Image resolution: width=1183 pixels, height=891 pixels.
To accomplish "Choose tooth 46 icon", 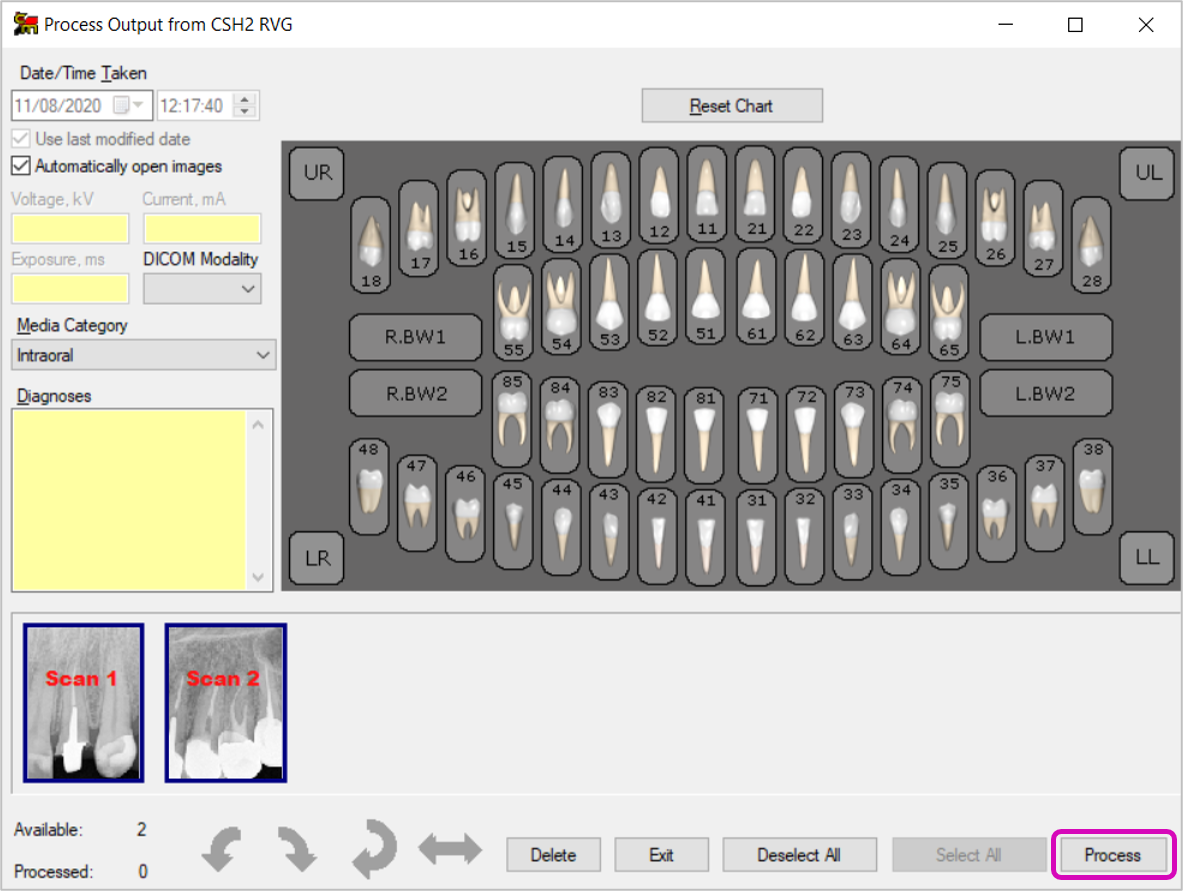I will click(x=465, y=514).
